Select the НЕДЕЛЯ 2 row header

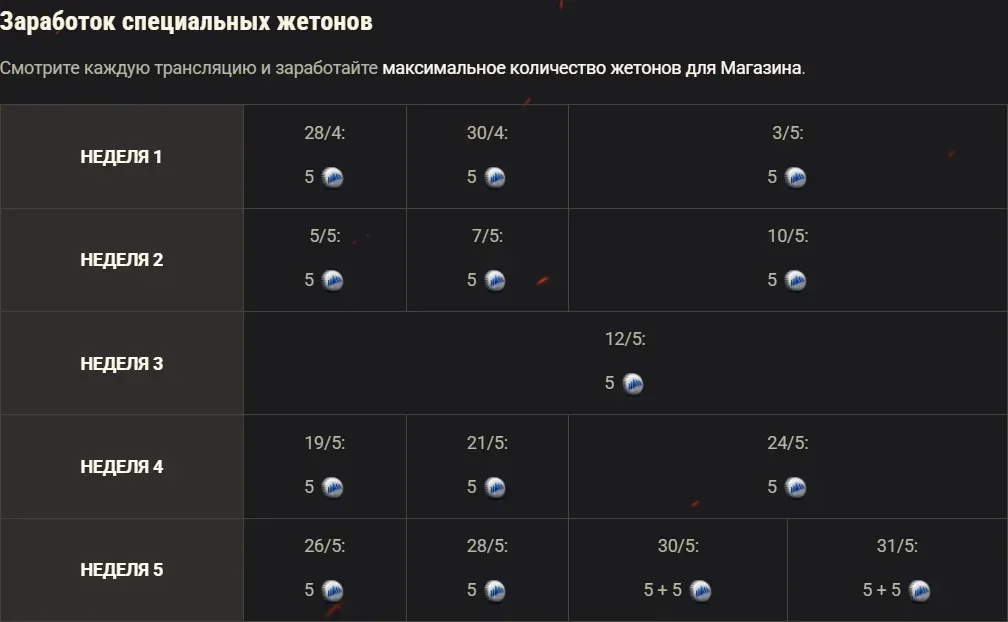click(121, 260)
